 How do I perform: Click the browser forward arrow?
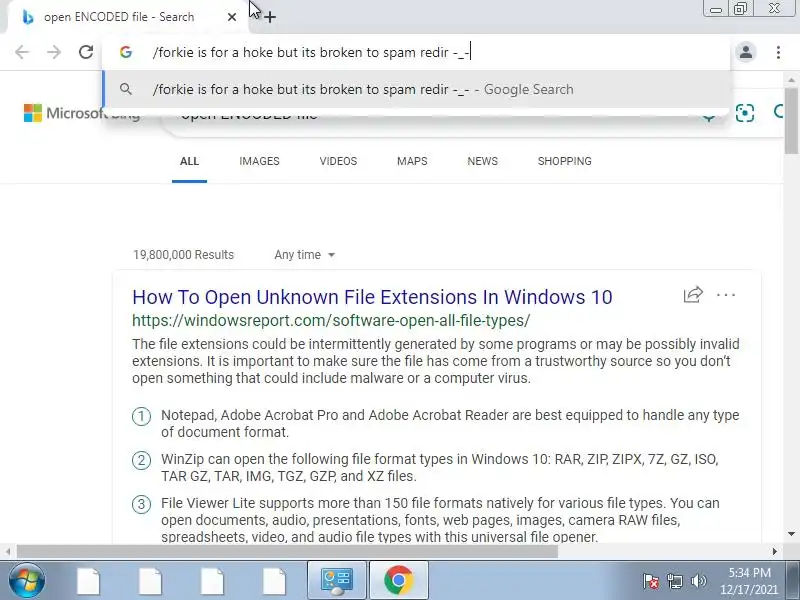[x=54, y=52]
